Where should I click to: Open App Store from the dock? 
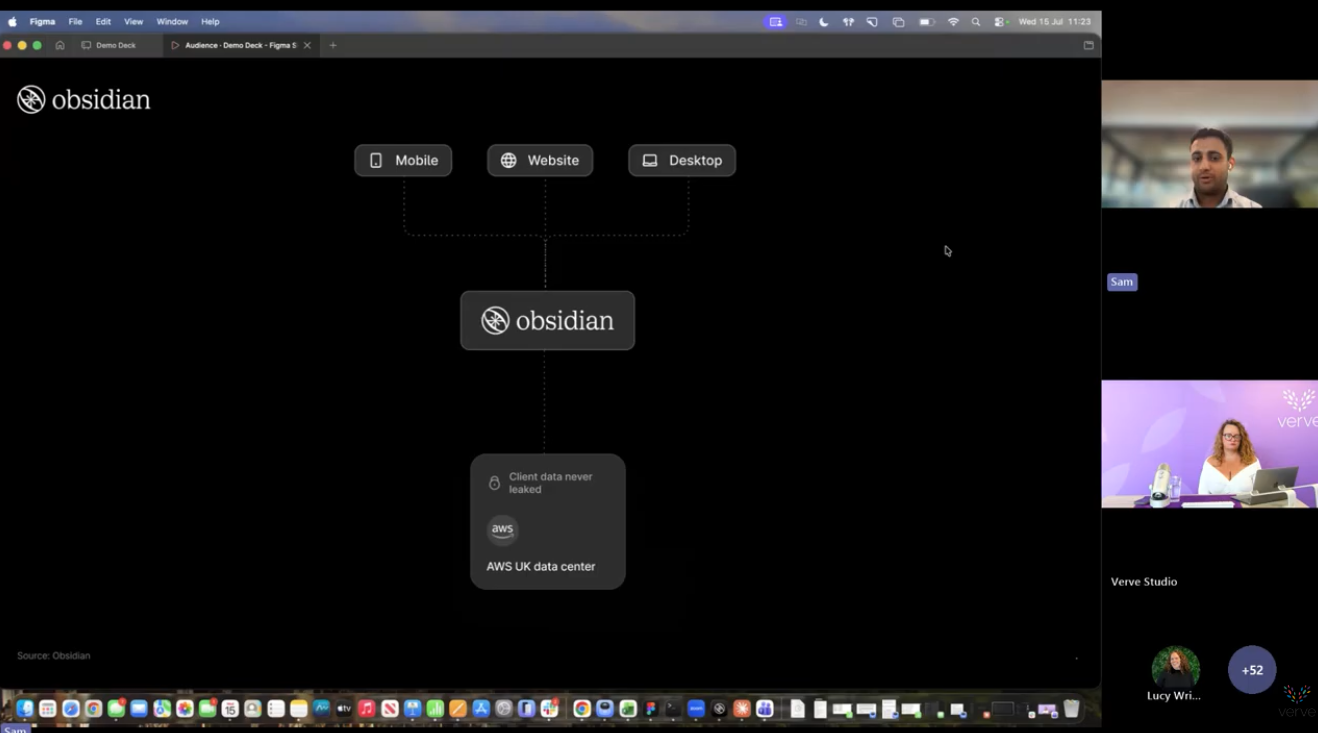click(x=481, y=709)
